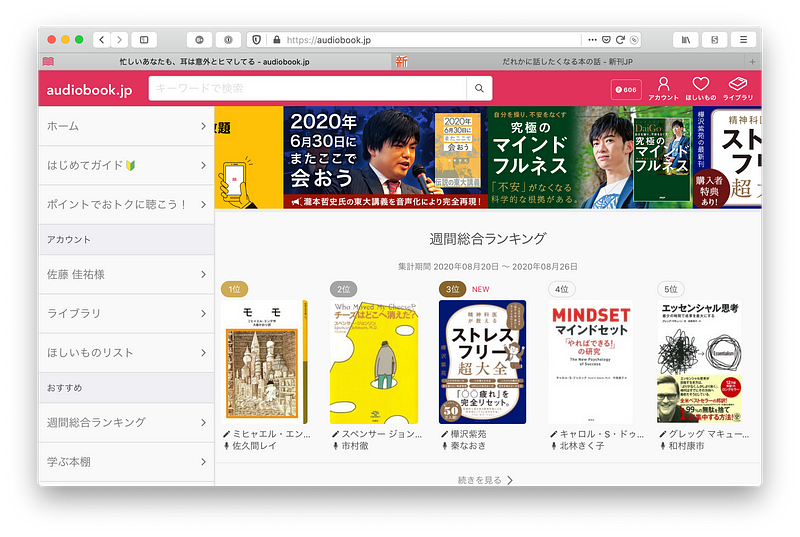Open the hamburger browser menu
This screenshot has height=537, width=800.
click(x=743, y=40)
